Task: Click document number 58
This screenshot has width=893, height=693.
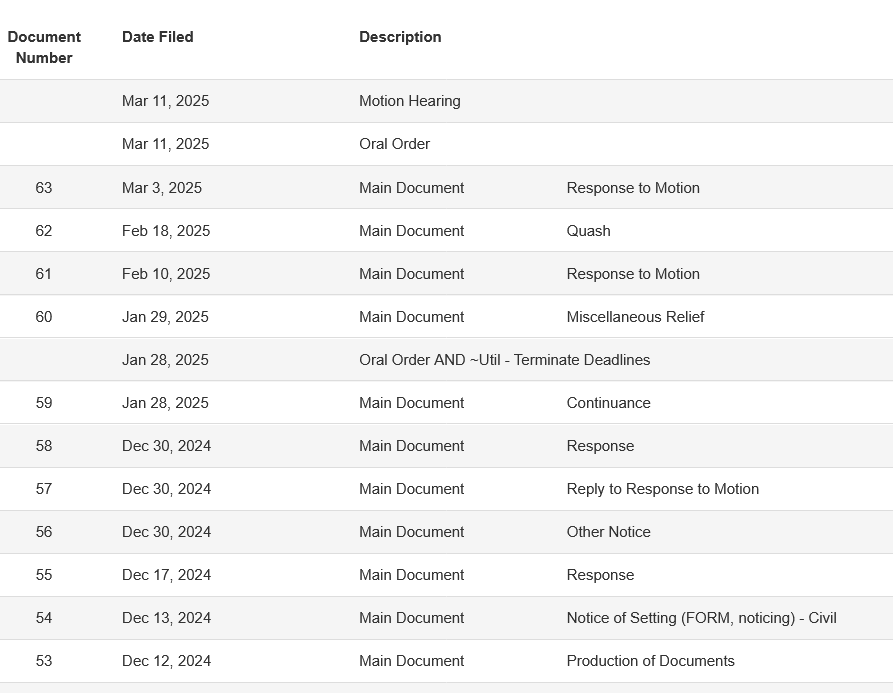Action: [x=44, y=446]
